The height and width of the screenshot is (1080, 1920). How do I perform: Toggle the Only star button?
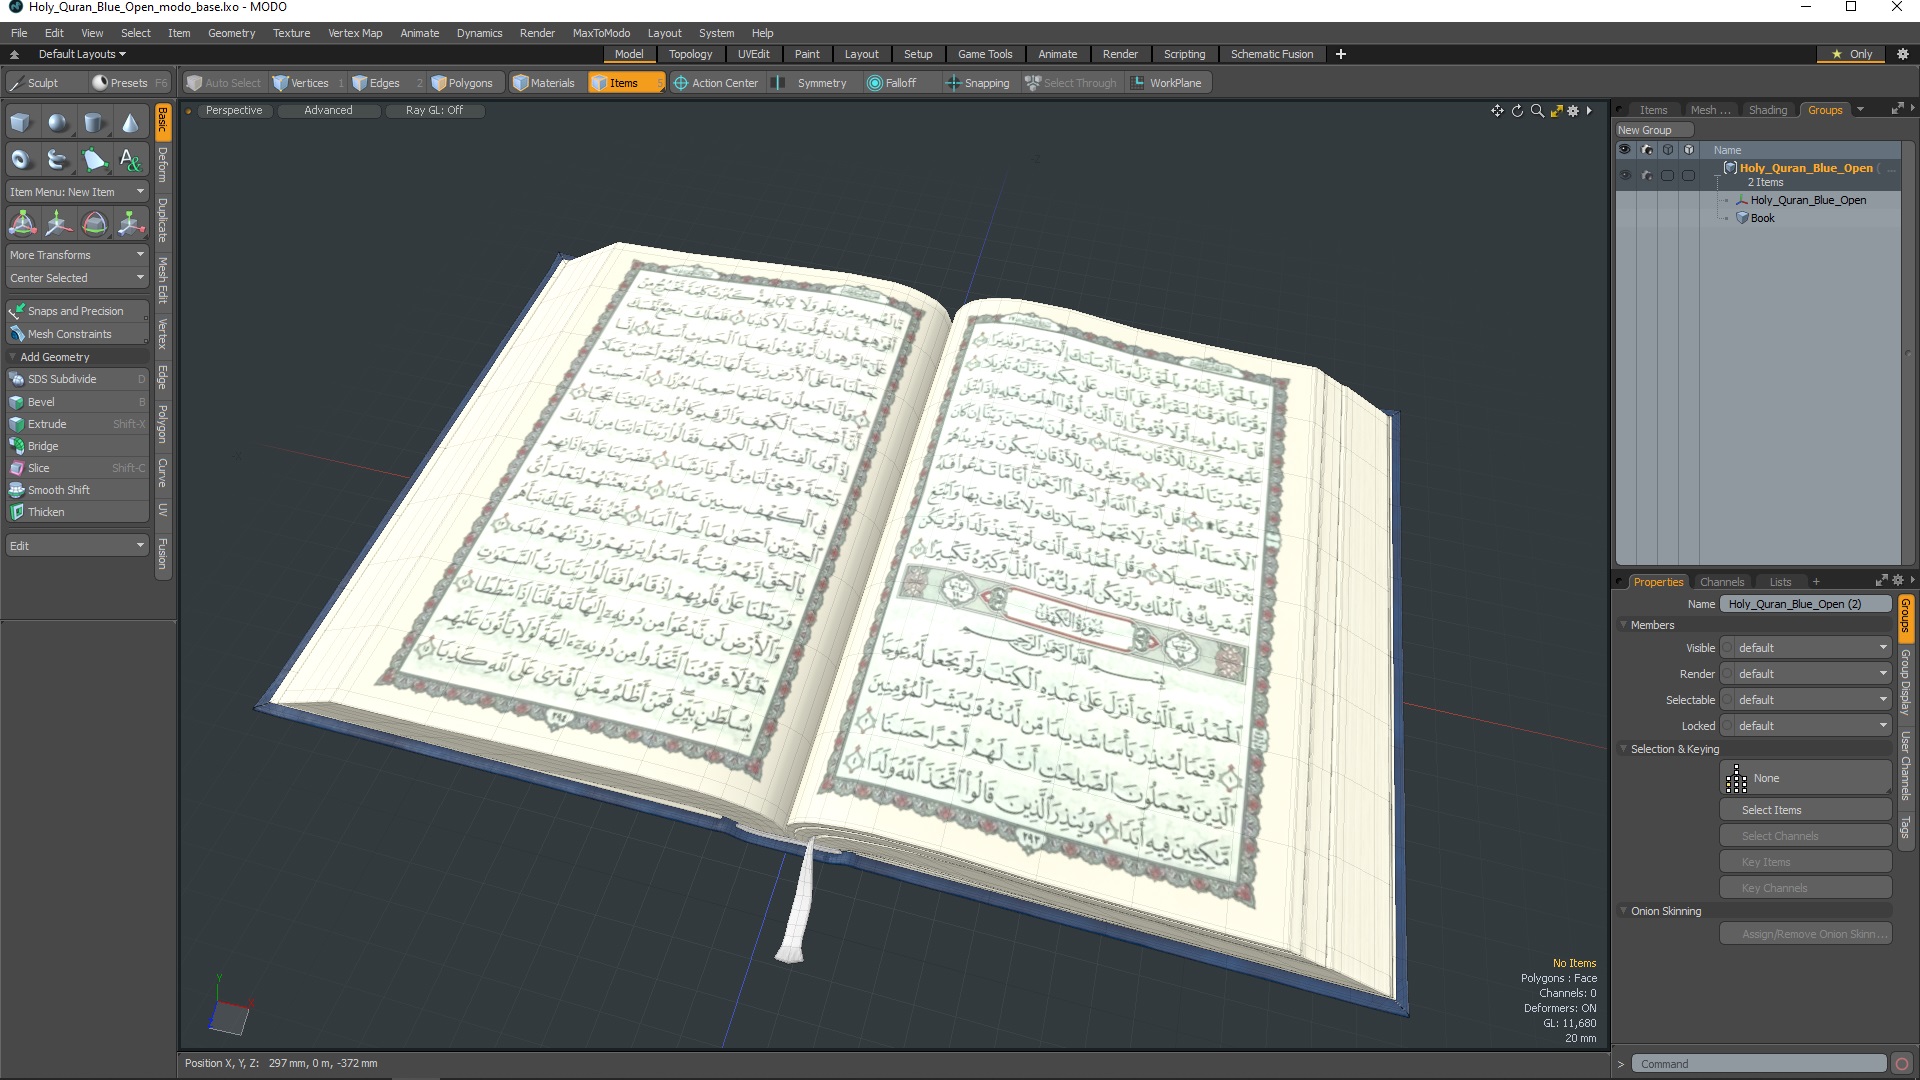(1851, 54)
